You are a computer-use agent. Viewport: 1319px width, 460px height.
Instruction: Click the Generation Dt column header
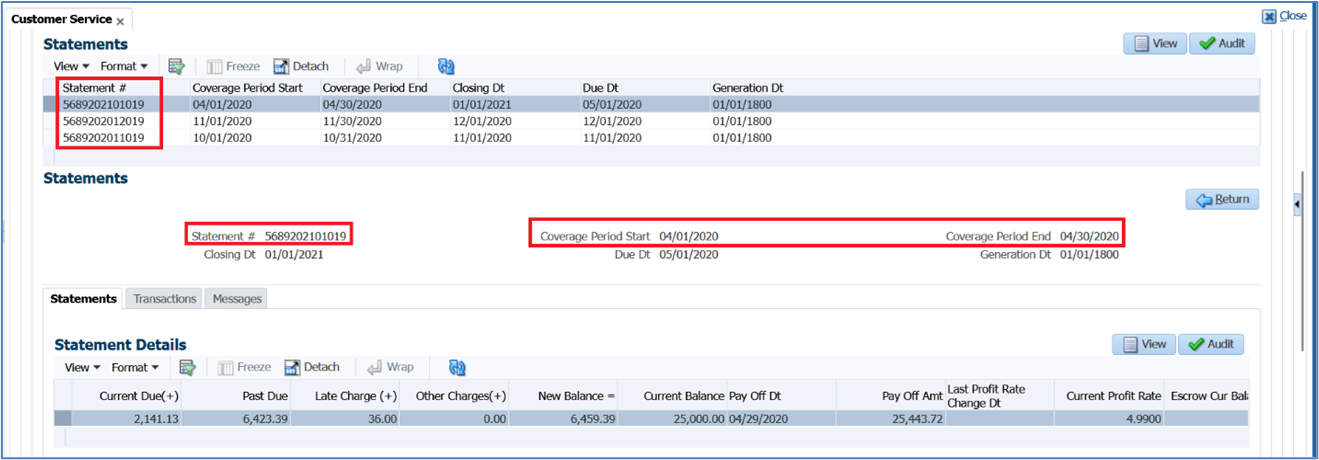pyautogui.click(x=747, y=88)
